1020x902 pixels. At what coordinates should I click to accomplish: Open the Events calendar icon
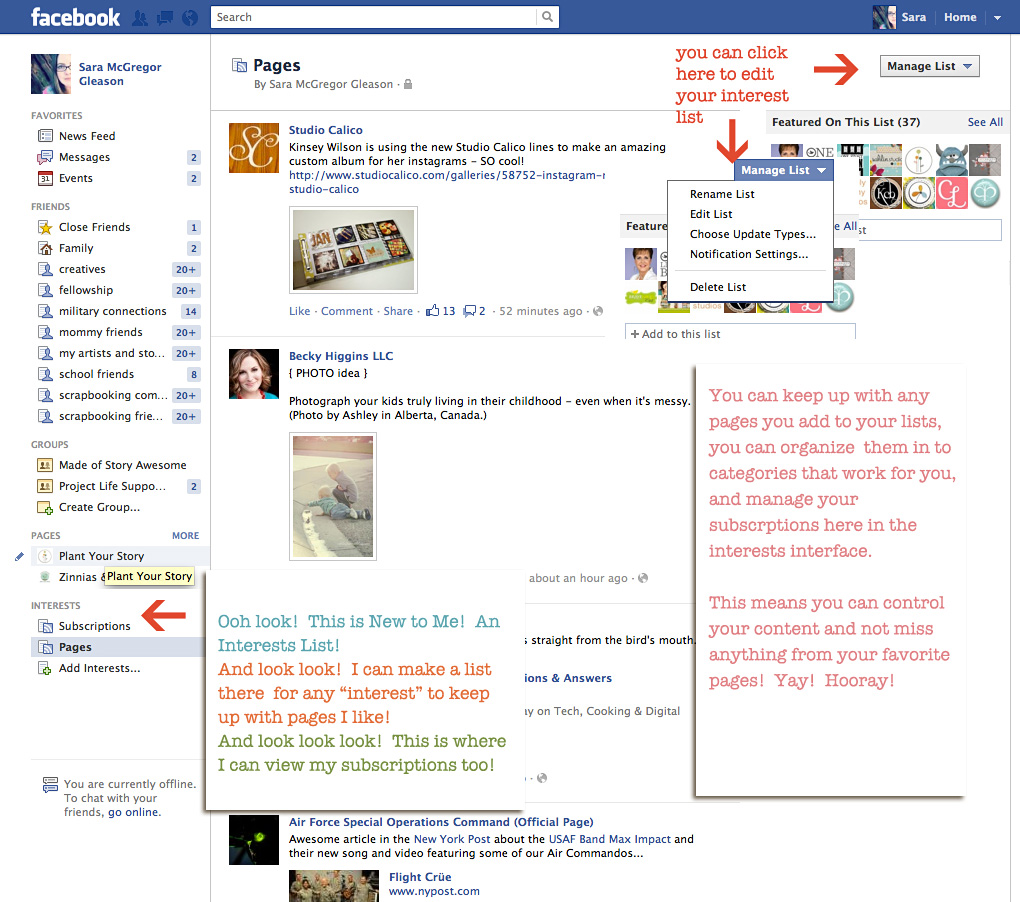click(x=45, y=178)
